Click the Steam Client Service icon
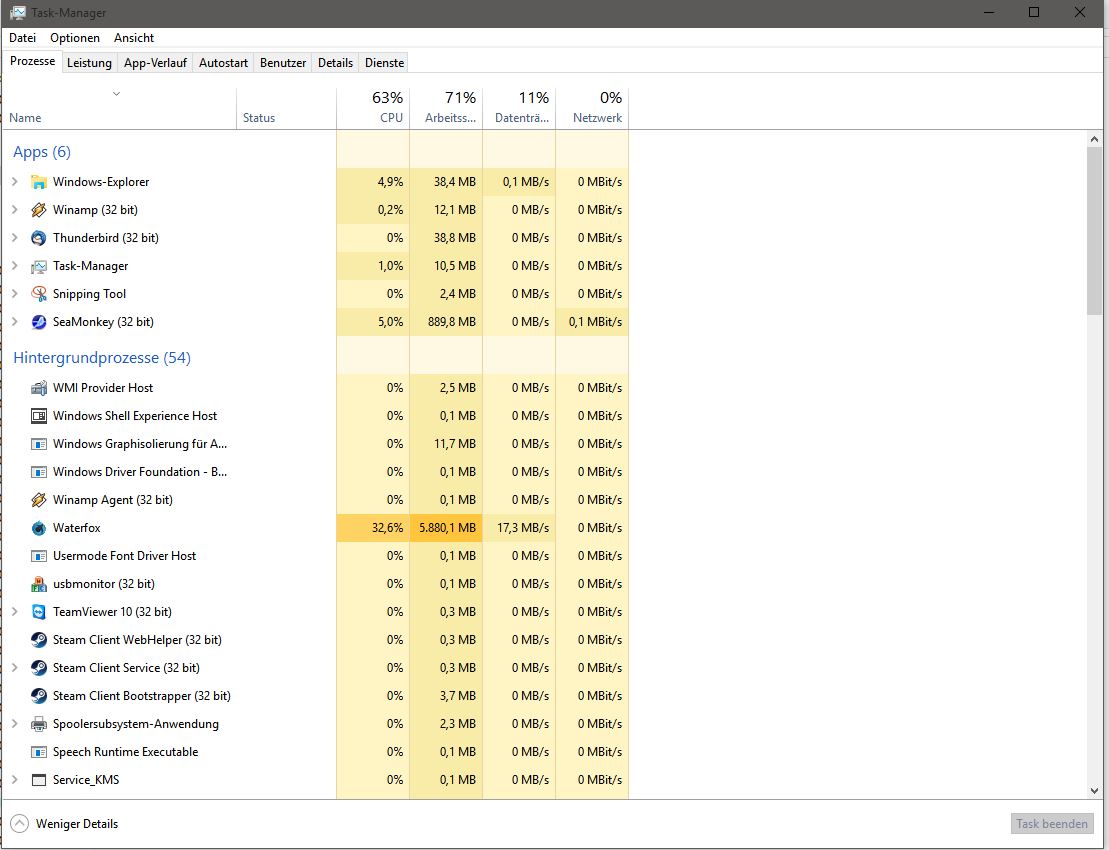 coord(39,668)
